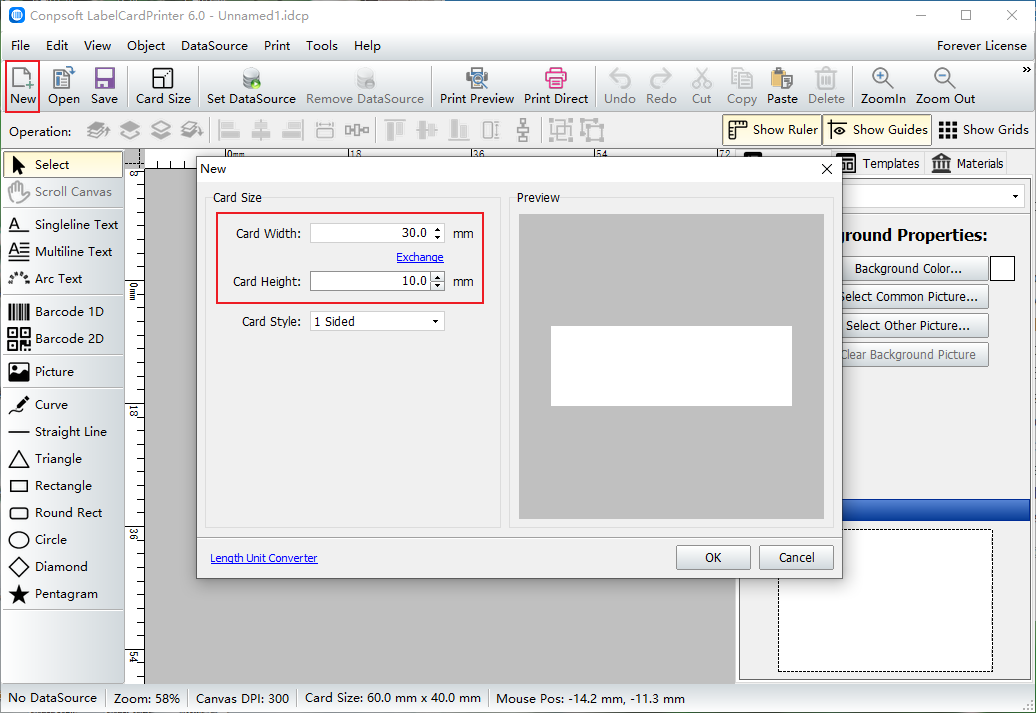Screen dimensions: 1036x713
Task: Save the card with Save icon
Action: click(104, 86)
